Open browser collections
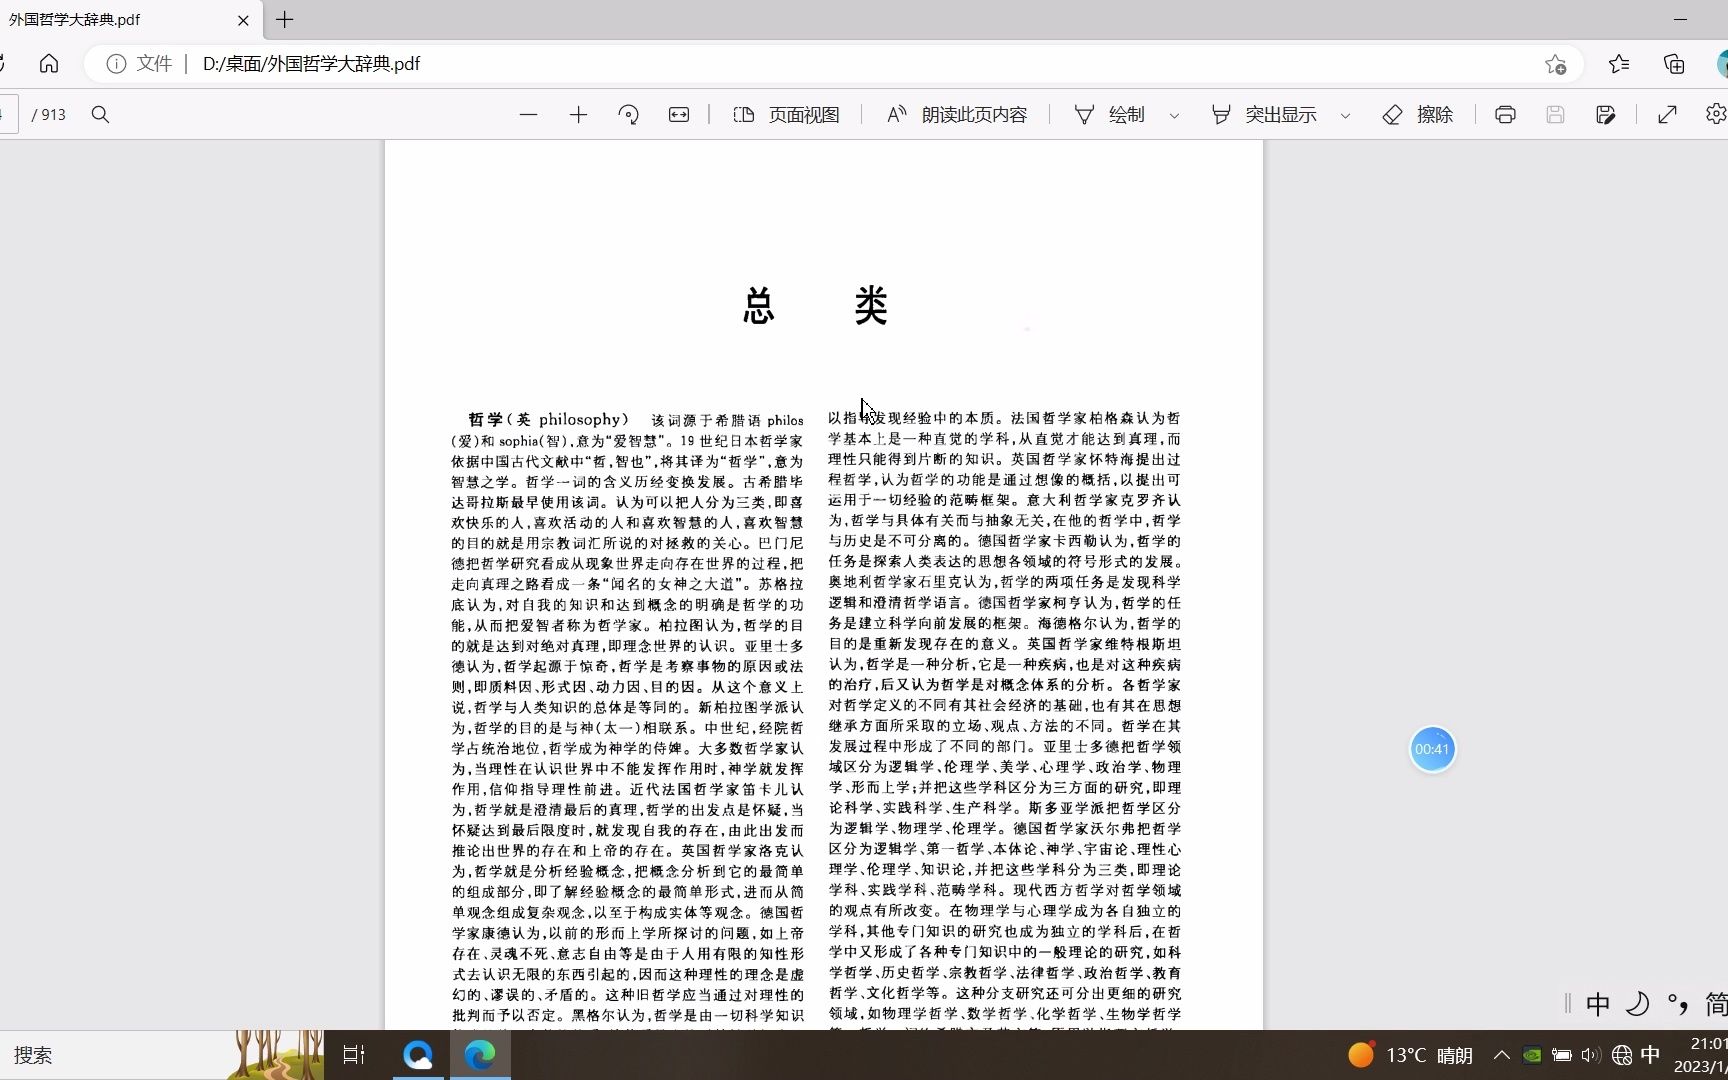The image size is (1728, 1080). pyautogui.click(x=1674, y=64)
